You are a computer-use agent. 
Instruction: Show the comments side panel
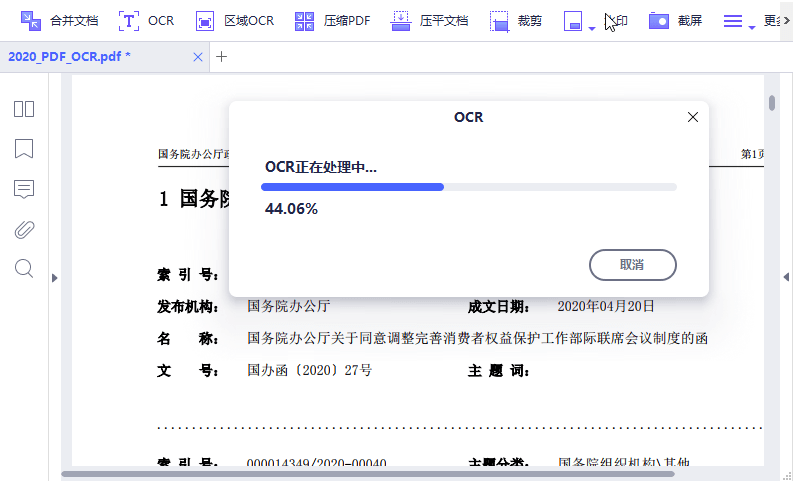24,189
